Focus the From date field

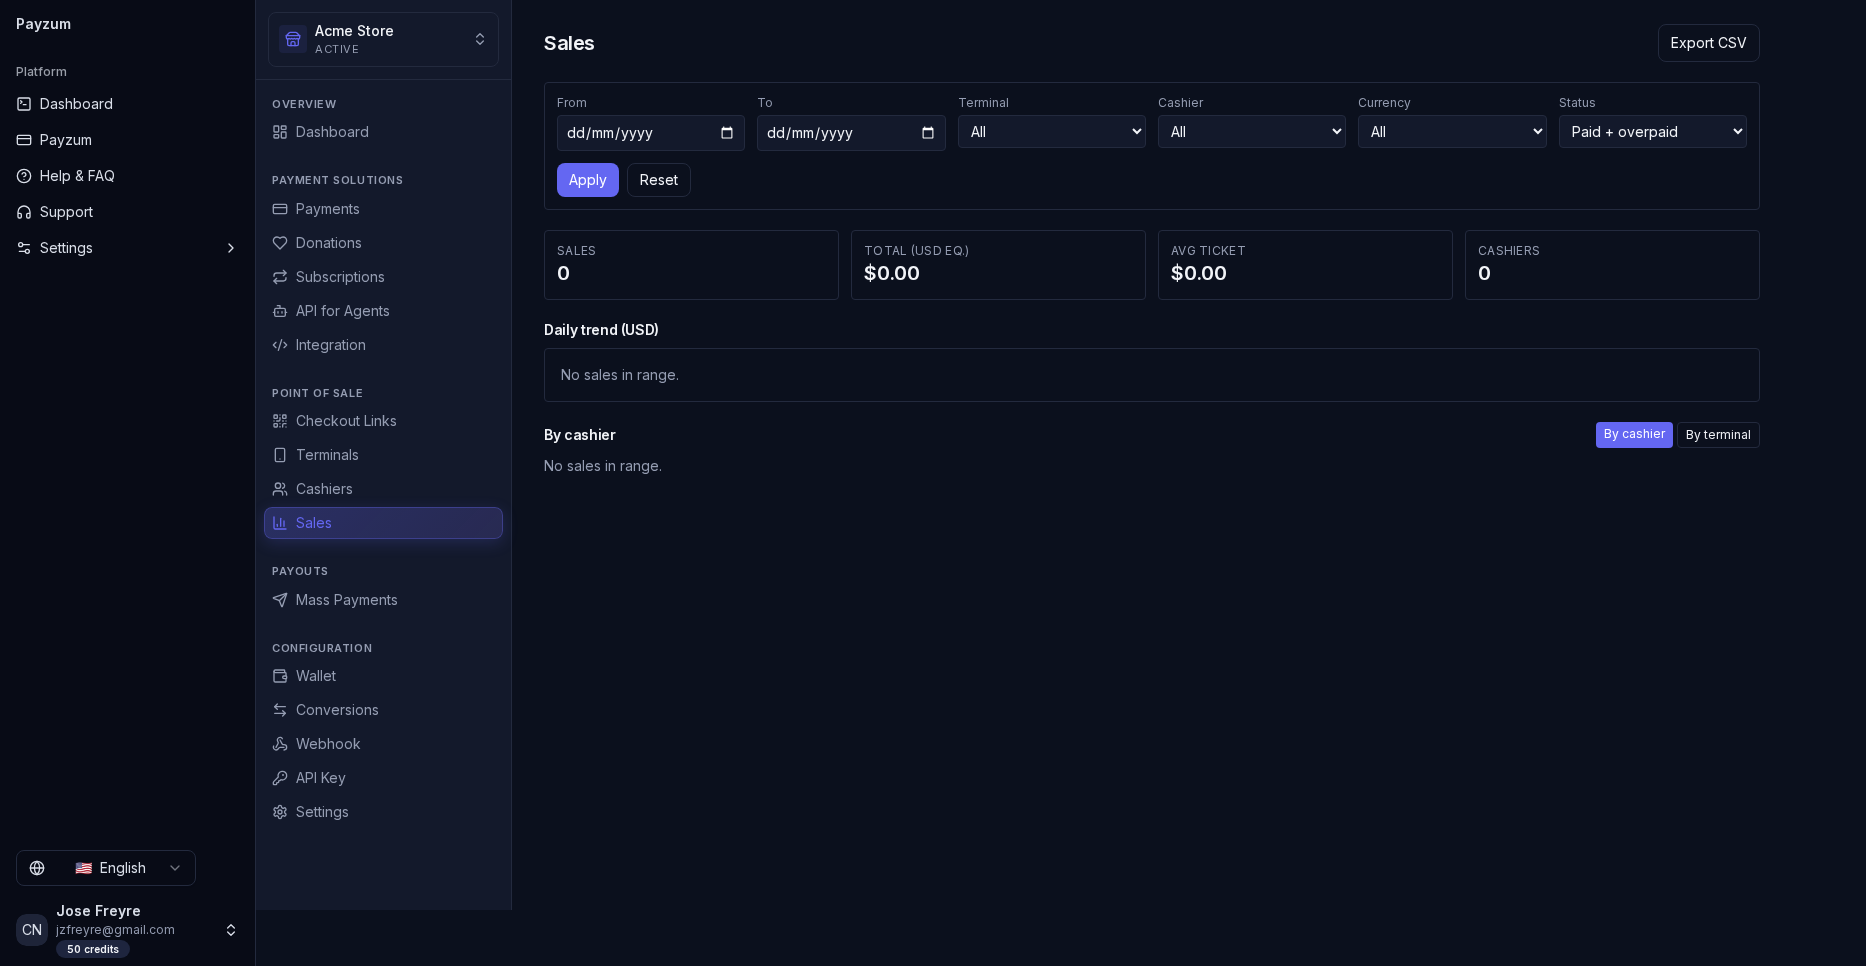651,133
